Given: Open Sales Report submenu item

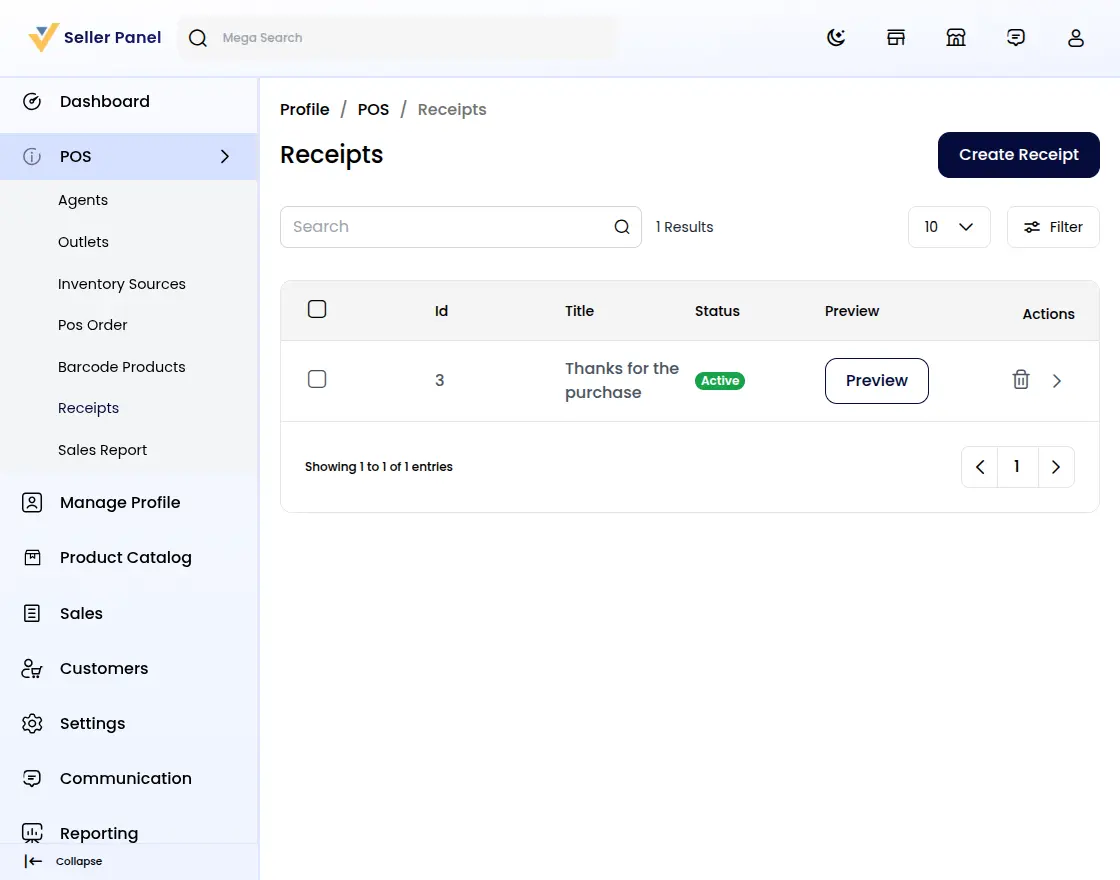Looking at the screenshot, I should (x=102, y=450).
